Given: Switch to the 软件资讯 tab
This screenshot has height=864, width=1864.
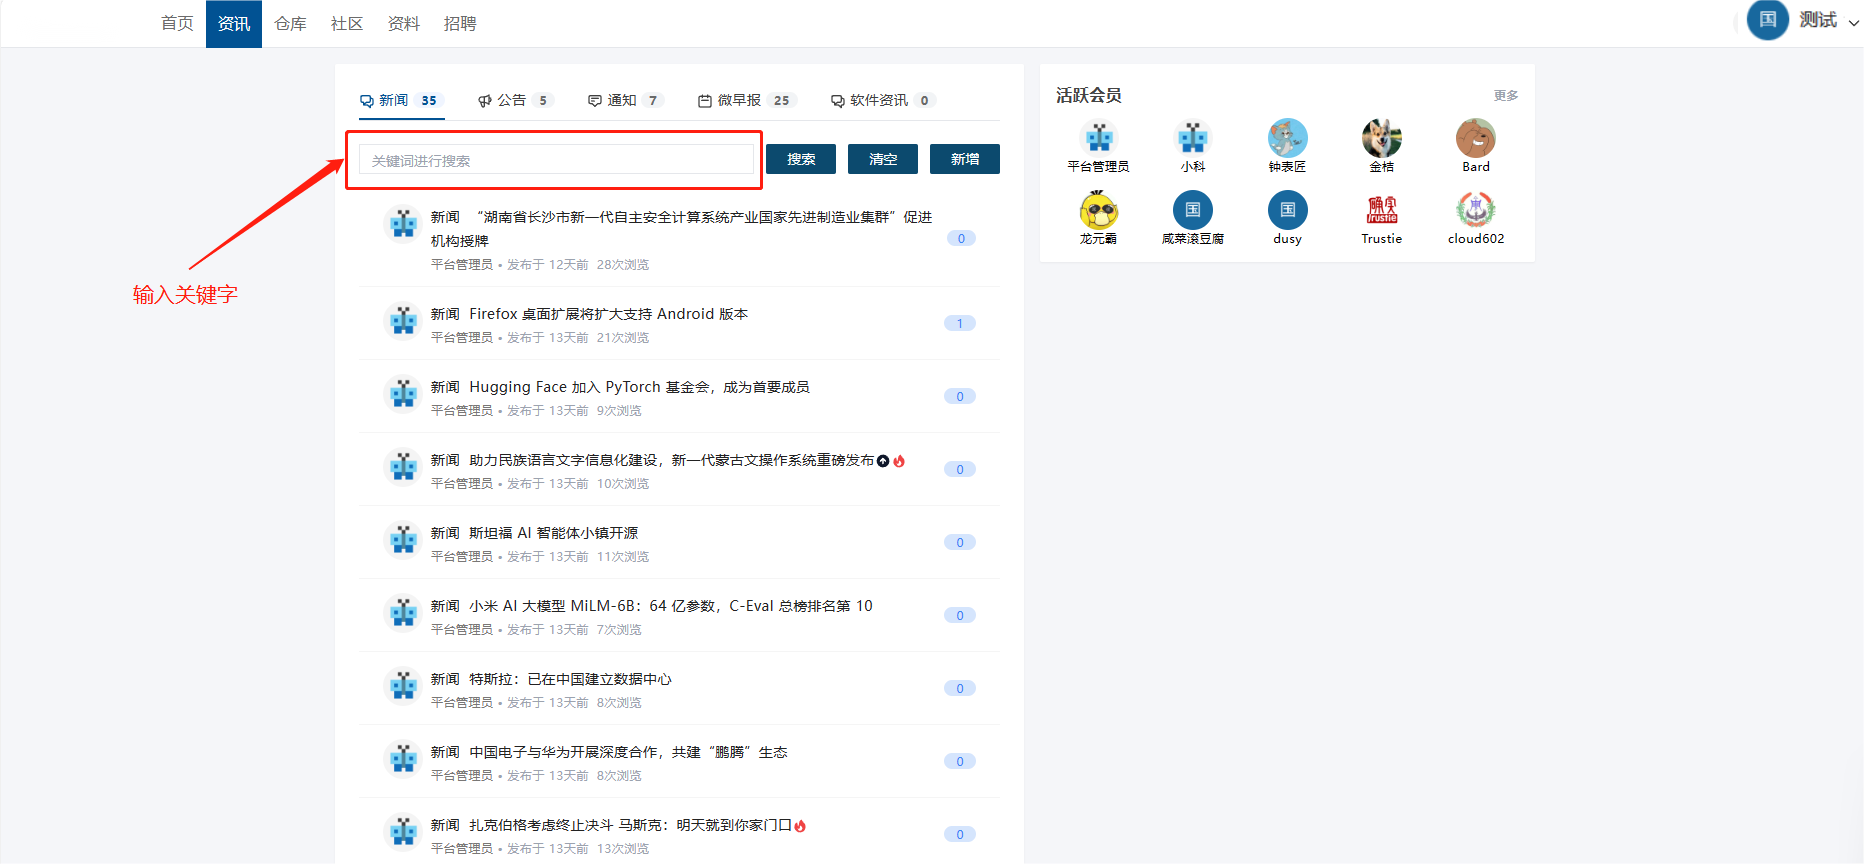Looking at the screenshot, I should (879, 100).
